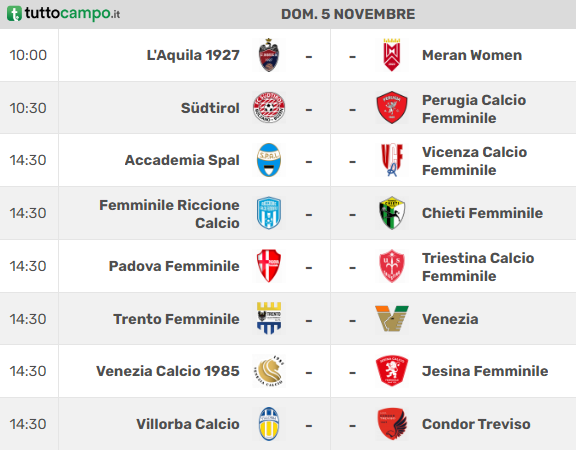
Task: Select the DOM. 5 NOVEMBRE date header
Action: tap(348, 14)
